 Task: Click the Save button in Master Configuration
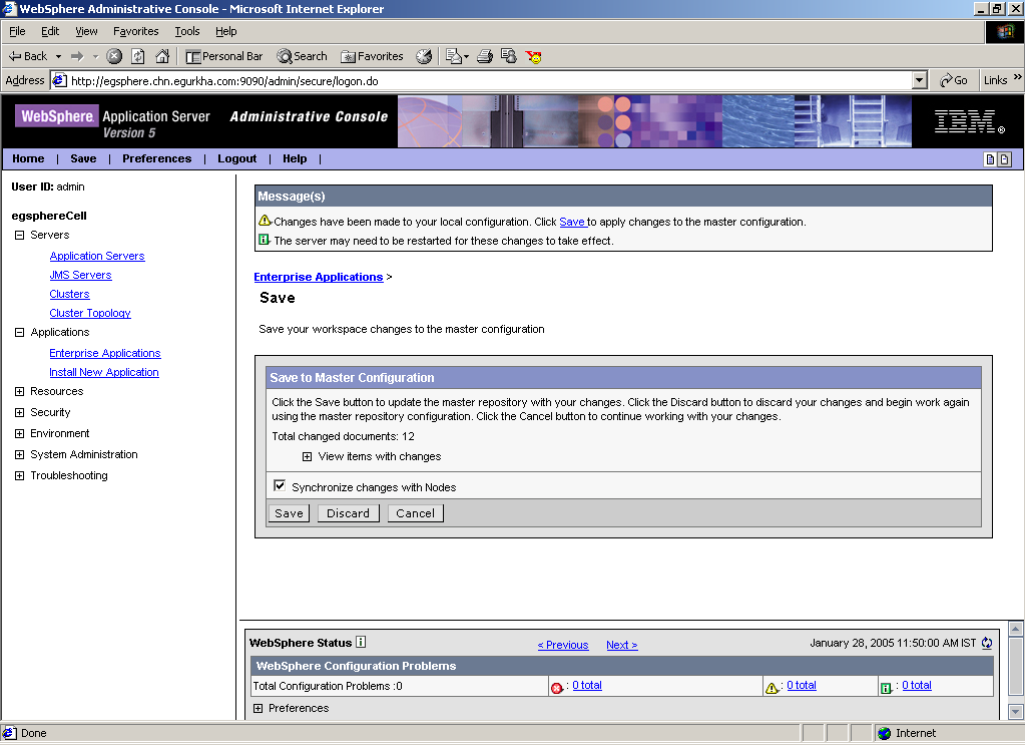pyautogui.click(x=289, y=513)
